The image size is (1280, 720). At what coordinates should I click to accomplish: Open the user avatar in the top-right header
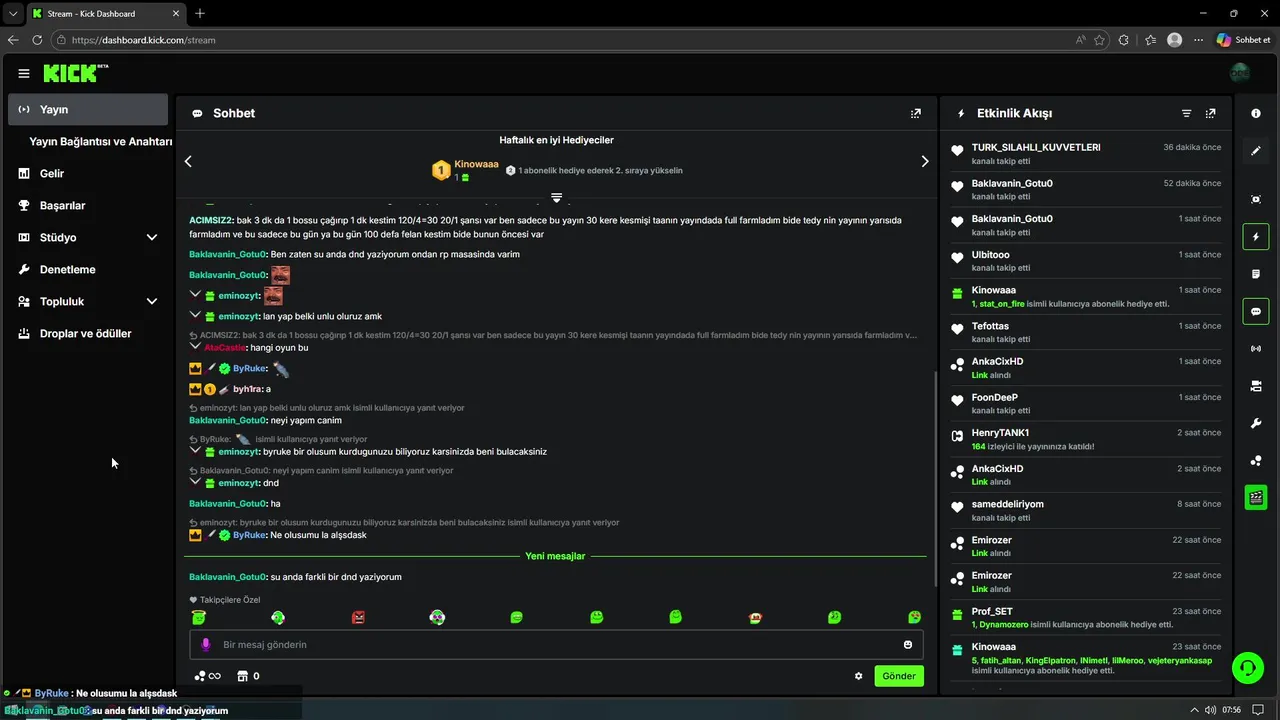1240,73
